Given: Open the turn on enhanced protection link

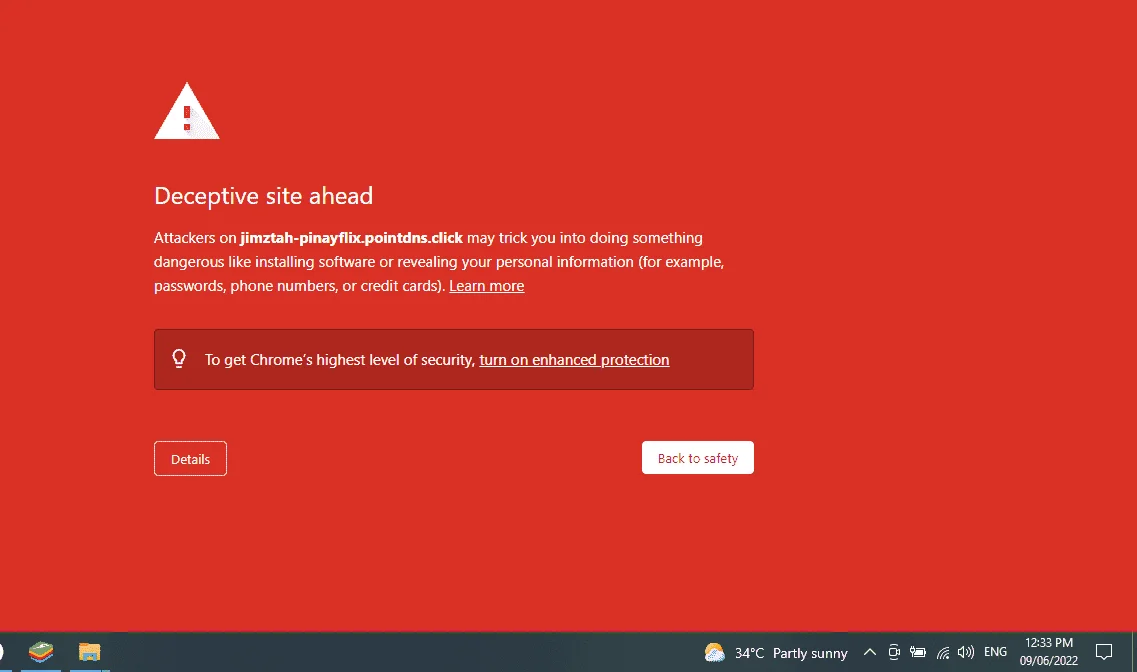Looking at the screenshot, I should [x=574, y=360].
